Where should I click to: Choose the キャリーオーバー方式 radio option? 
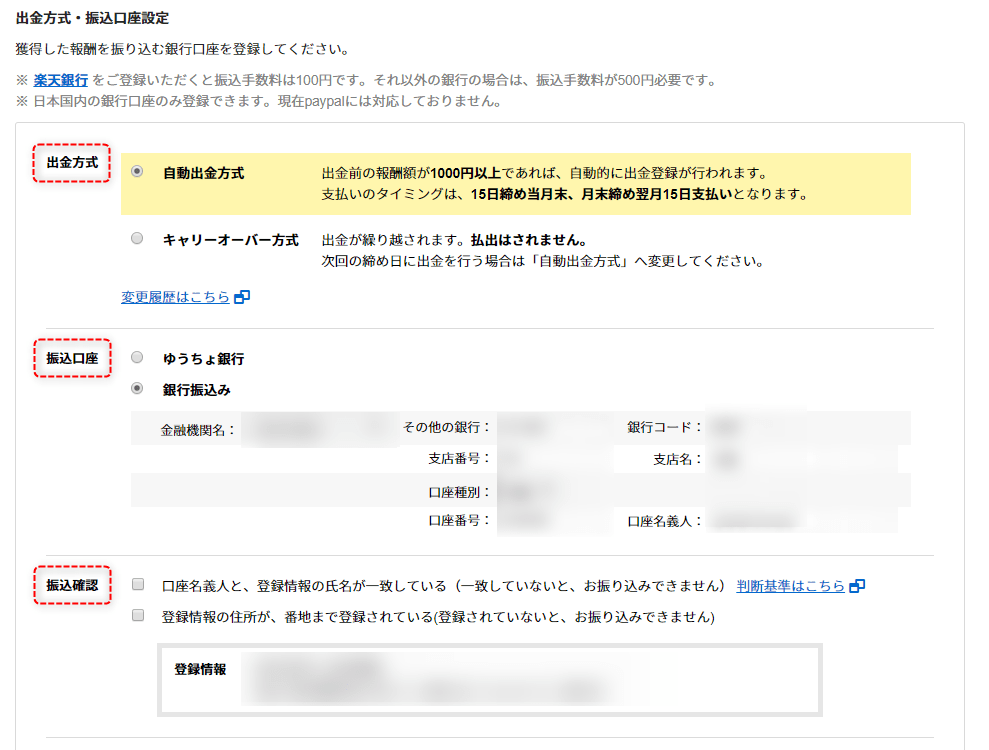coord(138,239)
